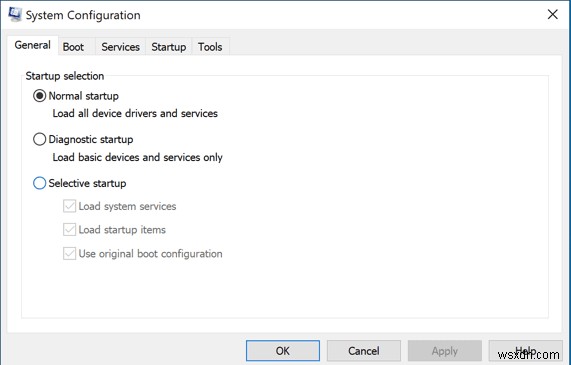571x365 pixels.
Task: Click the 'Load basic devices and services only' text
Action: pyautogui.click(x=138, y=157)
